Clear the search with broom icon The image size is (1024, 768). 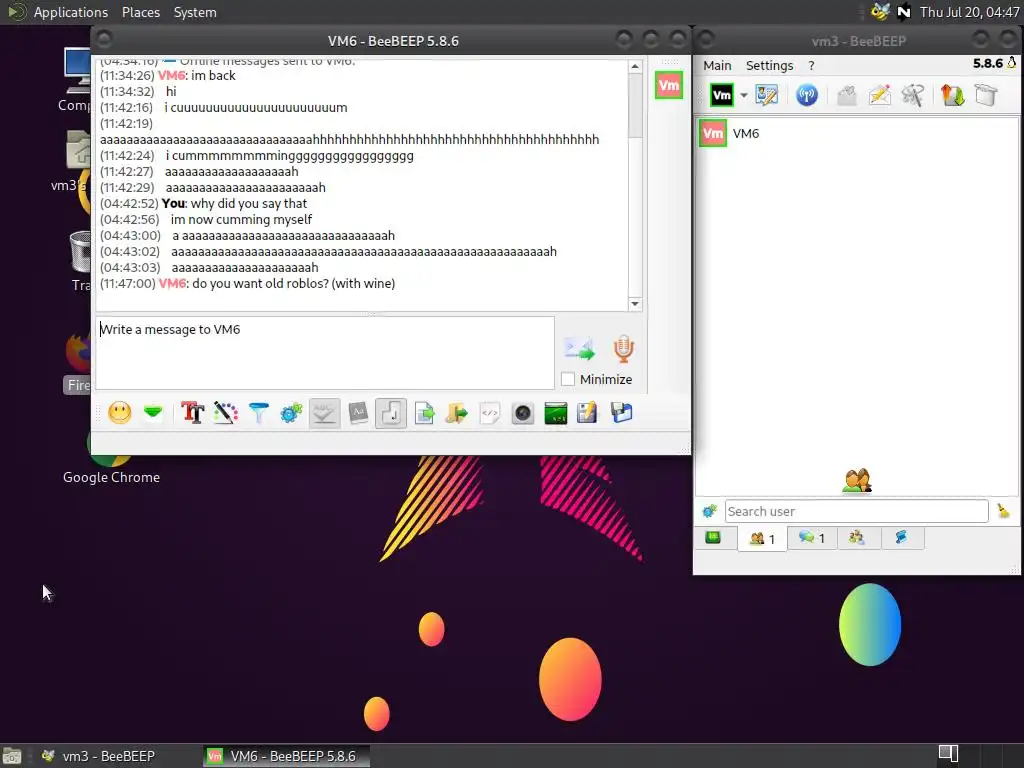click(1003, 511)
